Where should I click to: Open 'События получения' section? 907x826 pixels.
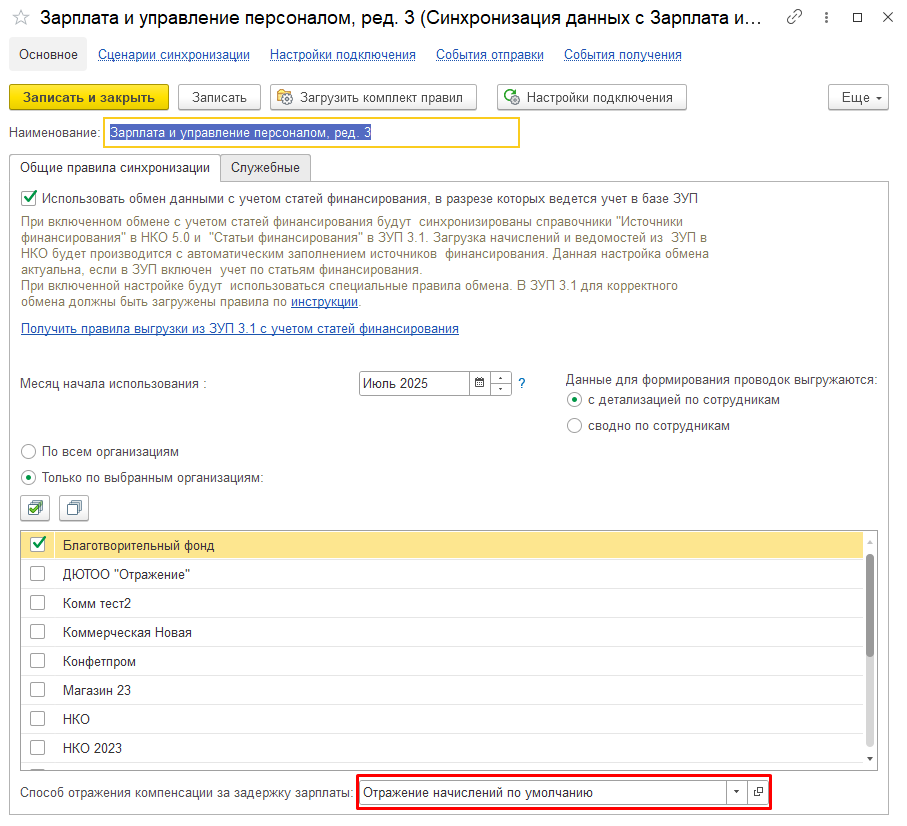coord(622,54)
